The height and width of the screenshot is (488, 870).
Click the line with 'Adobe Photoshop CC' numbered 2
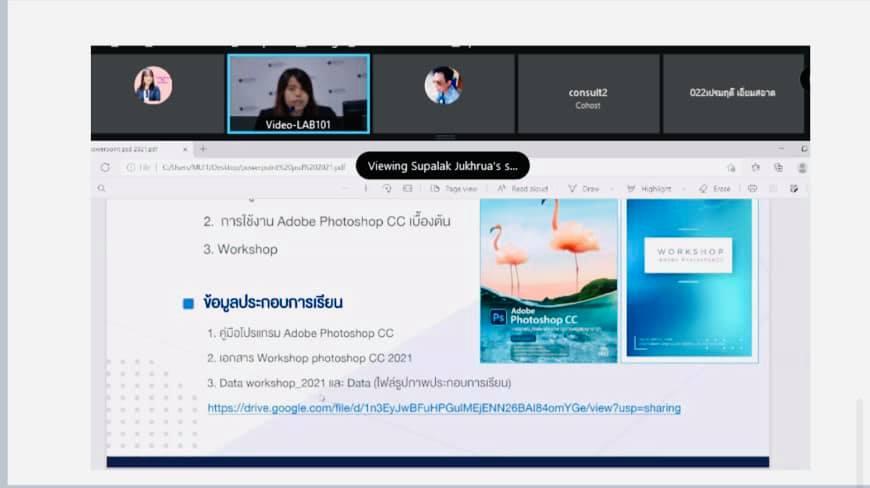pos(327,221)
